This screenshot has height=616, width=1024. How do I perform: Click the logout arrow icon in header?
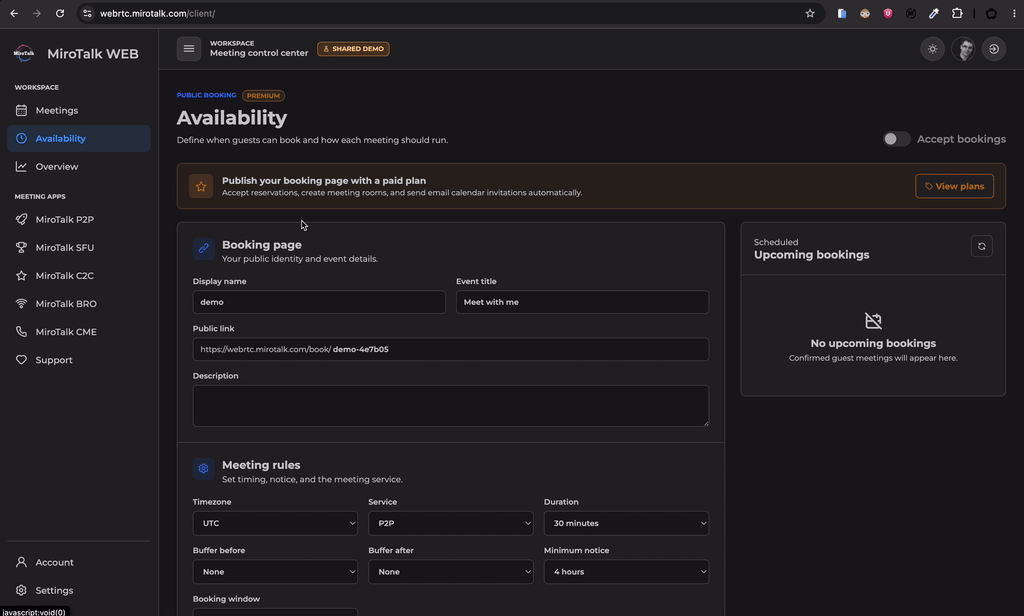(994, 49)
